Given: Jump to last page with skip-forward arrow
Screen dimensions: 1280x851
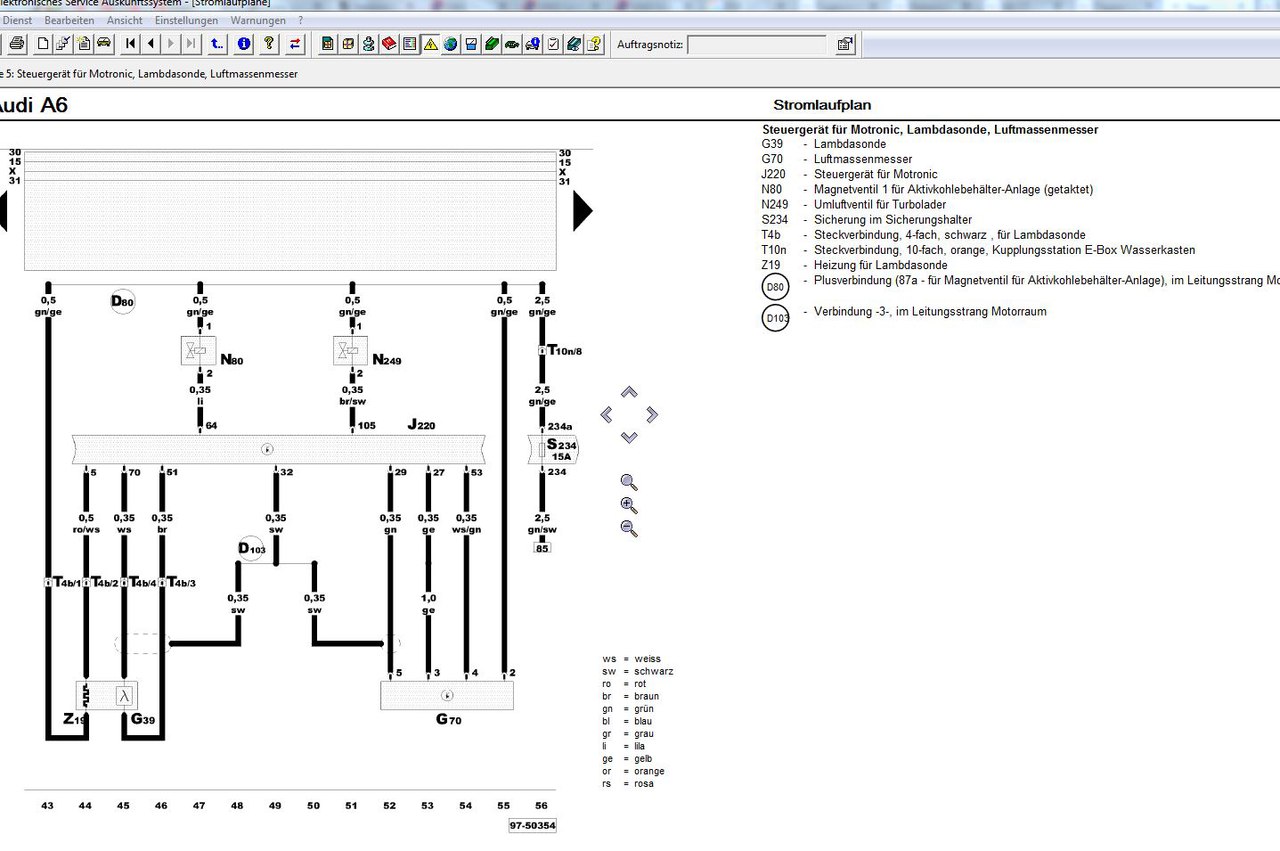Looking at the screenshot, I should [x=191, y=44].
